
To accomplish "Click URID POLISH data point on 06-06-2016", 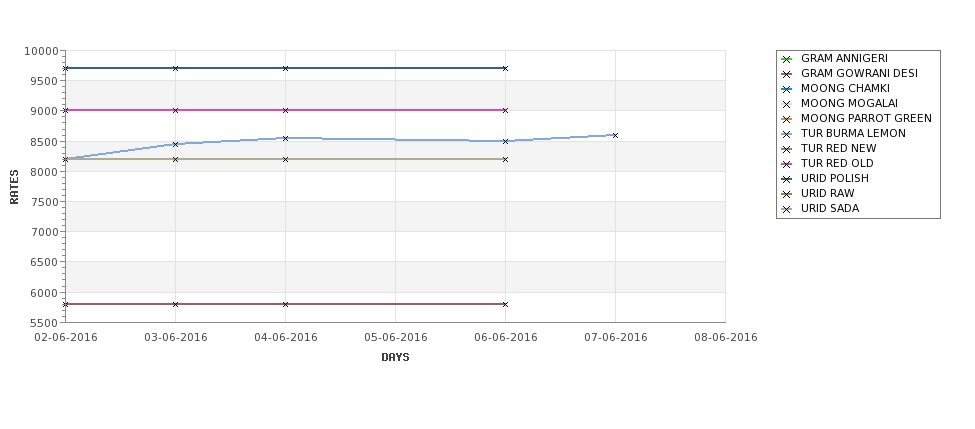I will tap(506, 68).
